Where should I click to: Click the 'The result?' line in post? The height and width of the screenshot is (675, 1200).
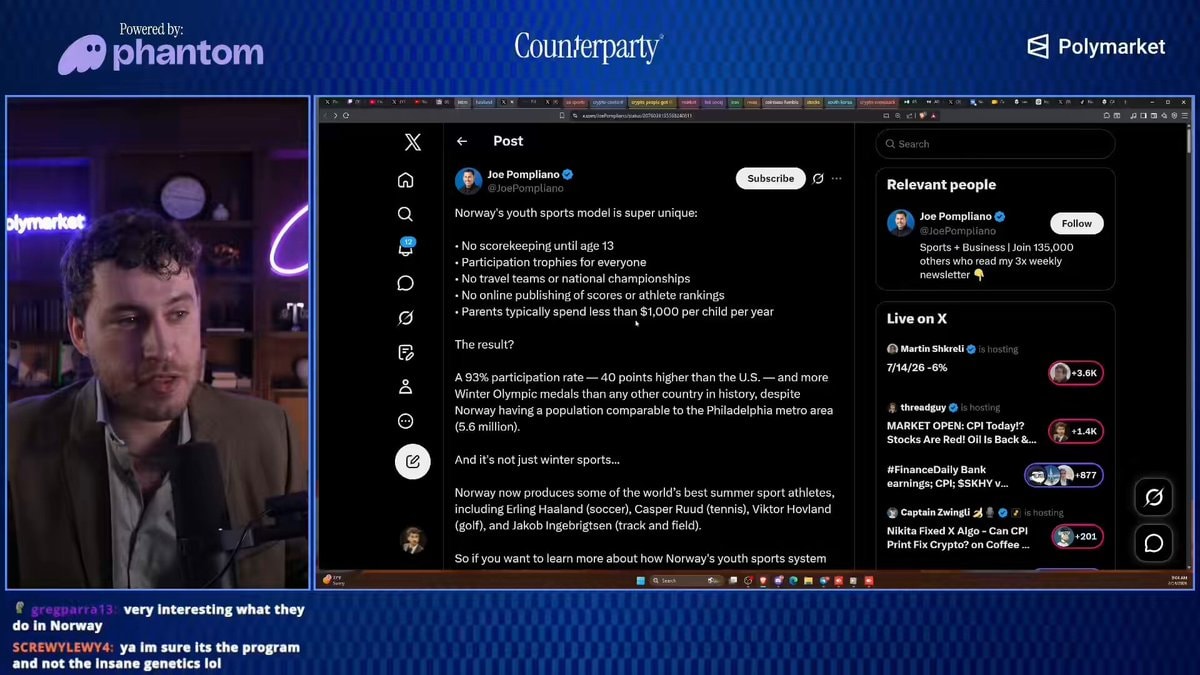coord(485,345)
